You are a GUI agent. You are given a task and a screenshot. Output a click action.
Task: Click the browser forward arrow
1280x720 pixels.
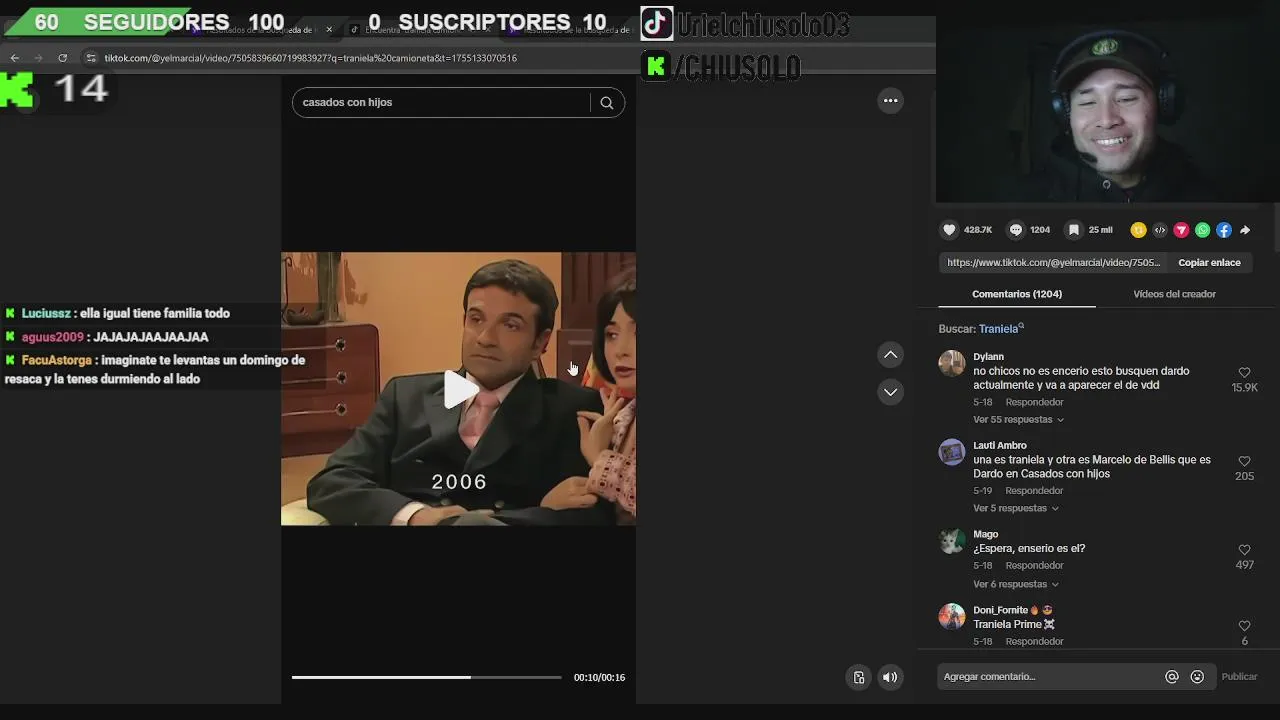click(38, 58)
